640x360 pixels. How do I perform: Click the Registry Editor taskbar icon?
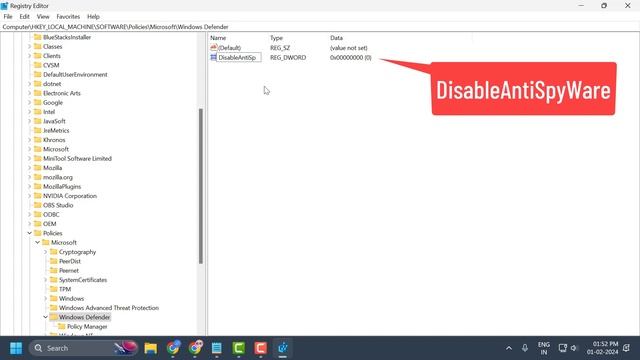tap(282, 348)
